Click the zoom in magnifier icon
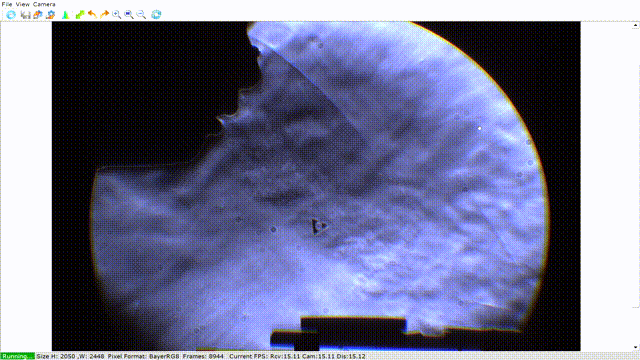Image resolution: width=640 pixels, height=360 pixels. [x=117, y=15]
